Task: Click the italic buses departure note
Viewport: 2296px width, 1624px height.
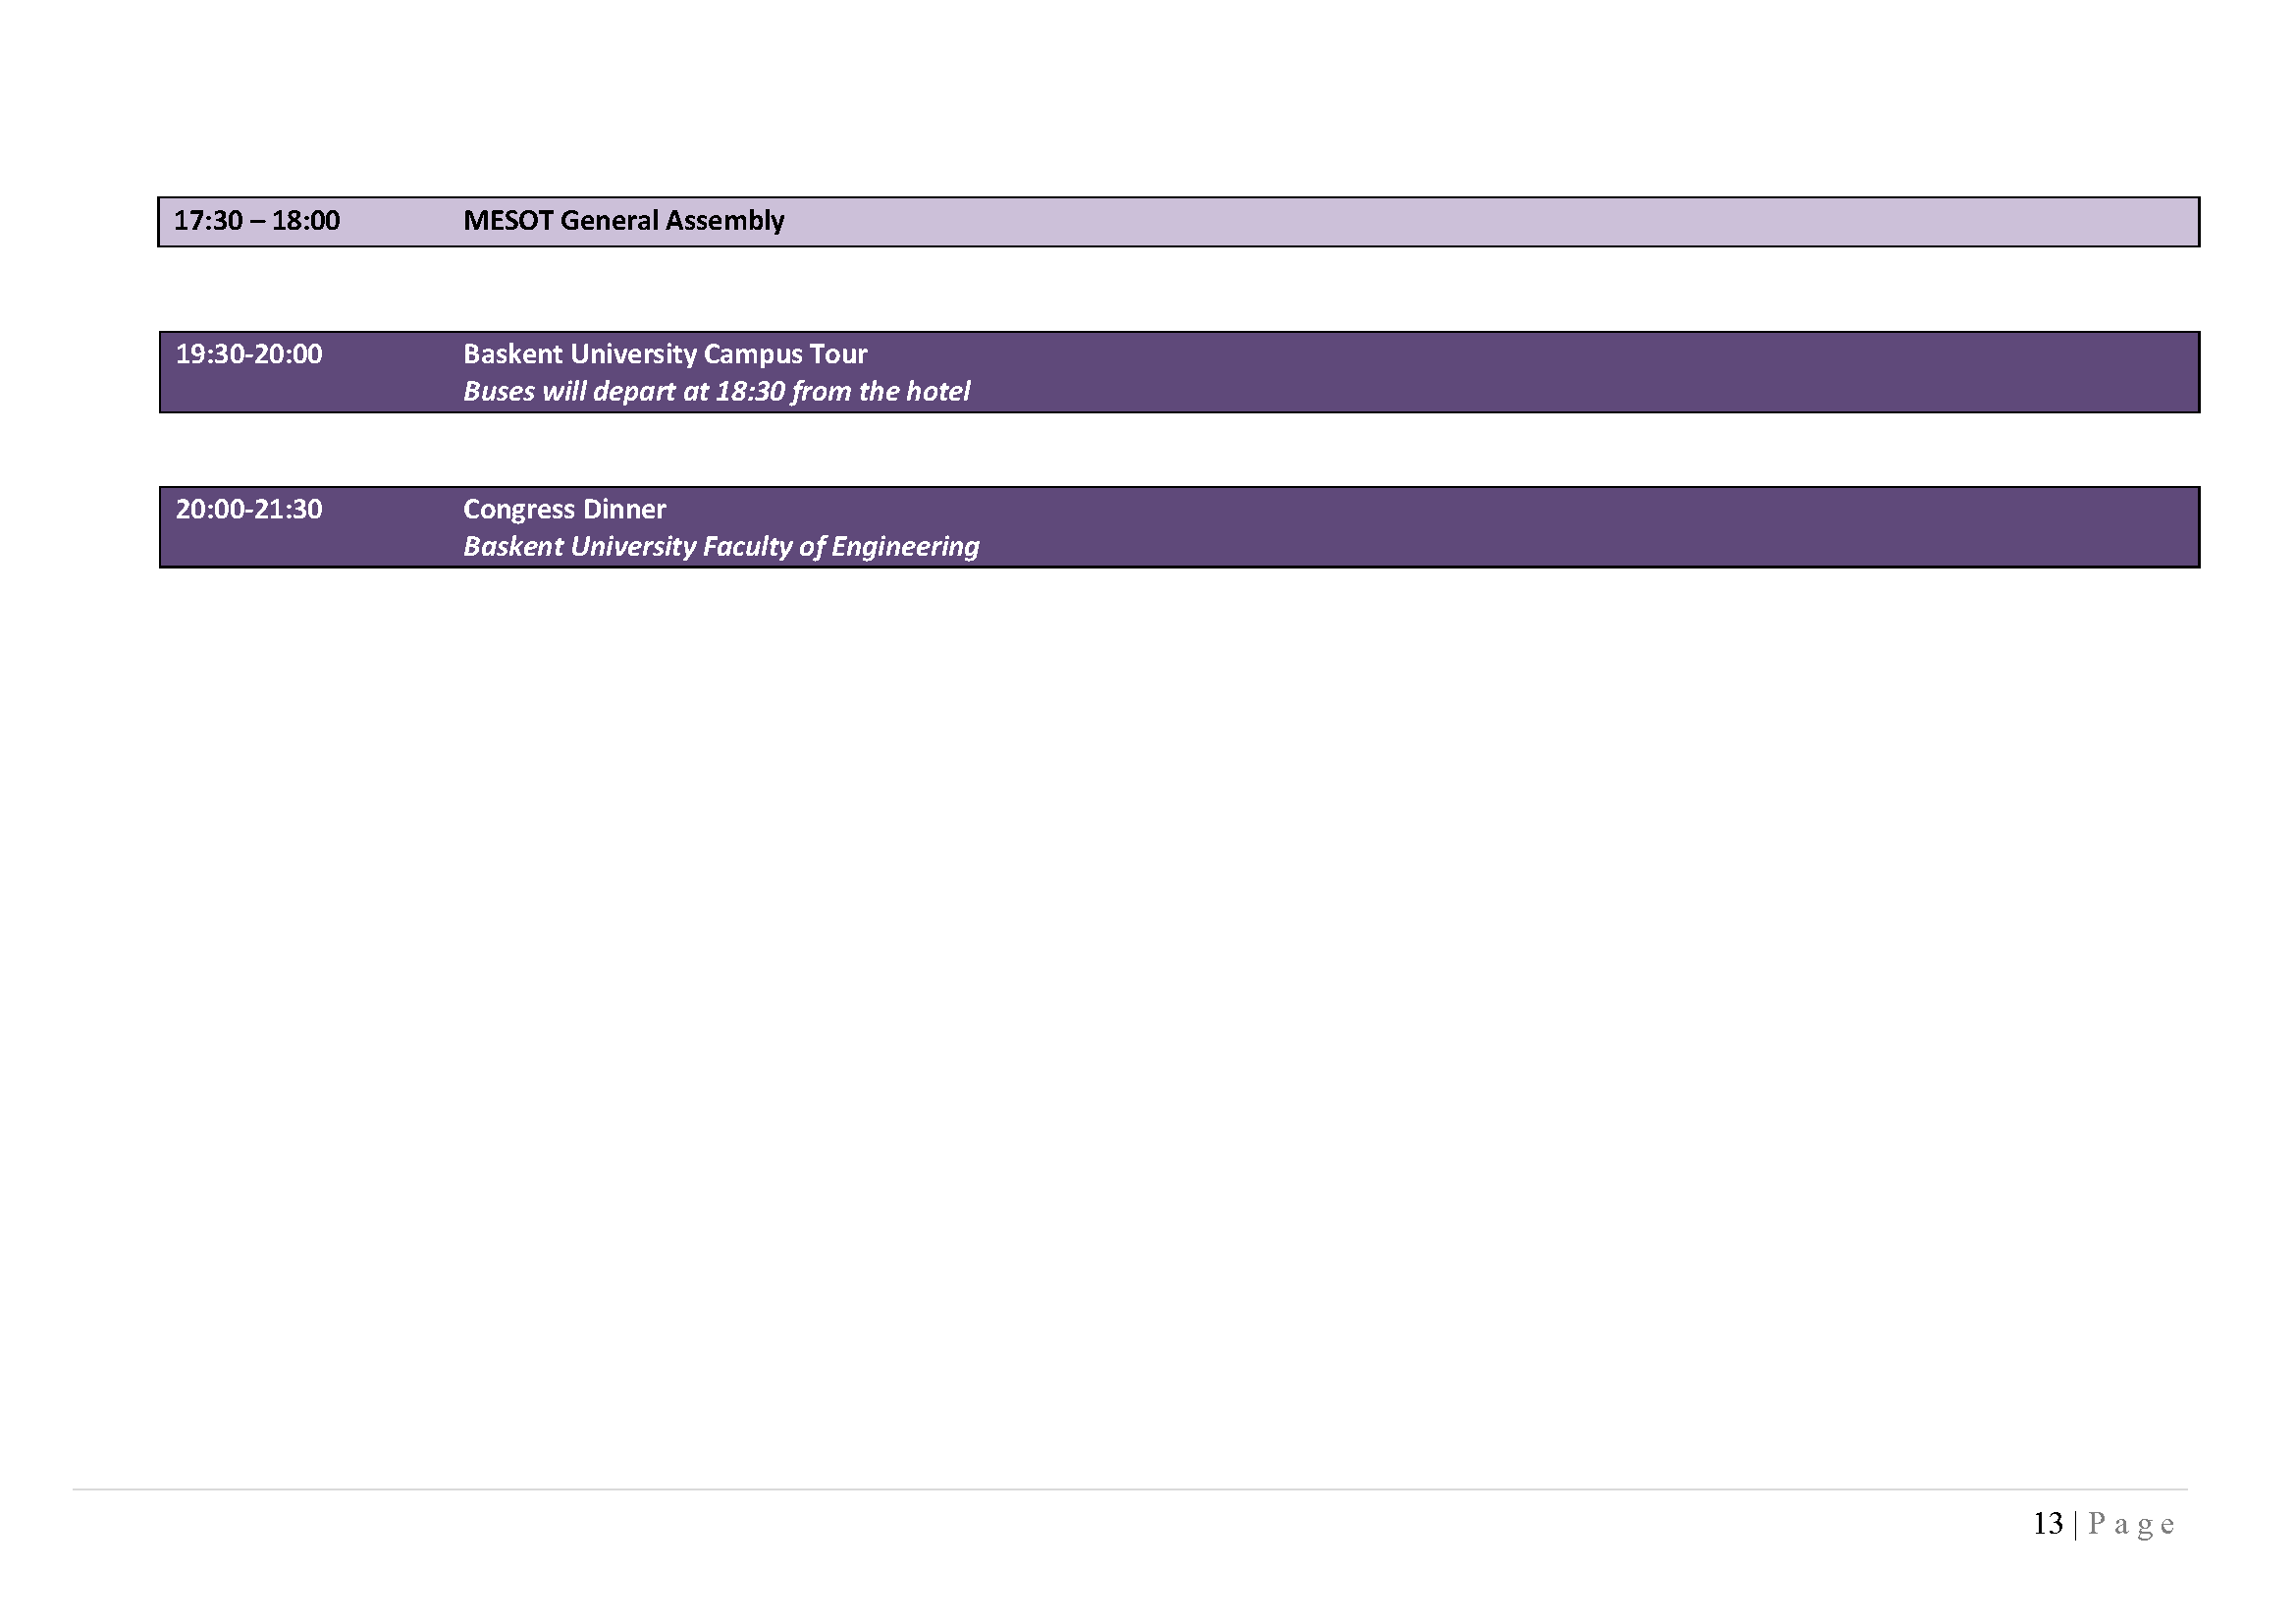Action: [x=716, y=391]
